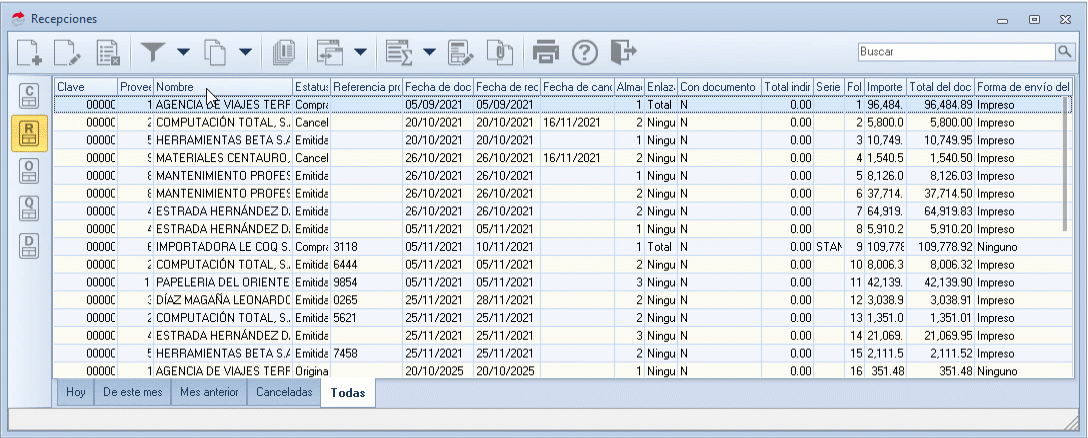The image size is (1088, 438).
Task: Open help with the question mark icon
Action: click(x=584, y=51)
